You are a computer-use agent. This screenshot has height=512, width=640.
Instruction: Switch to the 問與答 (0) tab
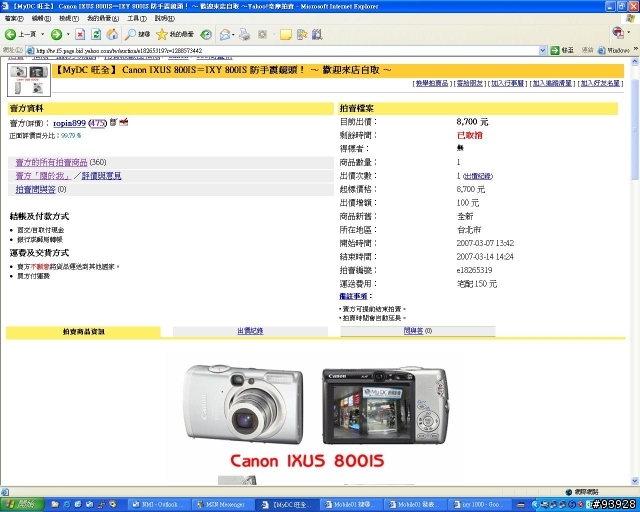tap(418, 331)
